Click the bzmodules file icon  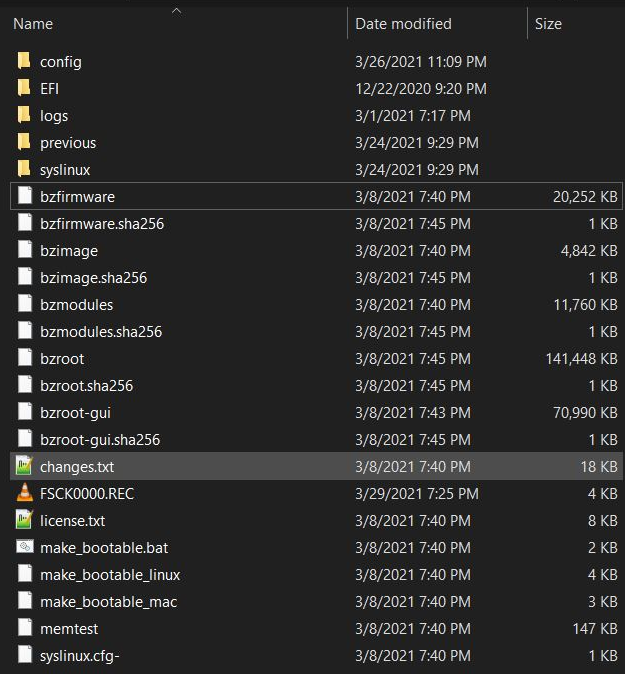click(x=25, y=304)
